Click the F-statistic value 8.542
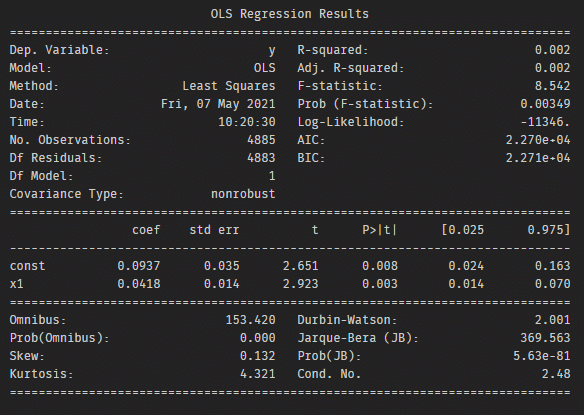The image size is (584, 415). click(552, 86)
